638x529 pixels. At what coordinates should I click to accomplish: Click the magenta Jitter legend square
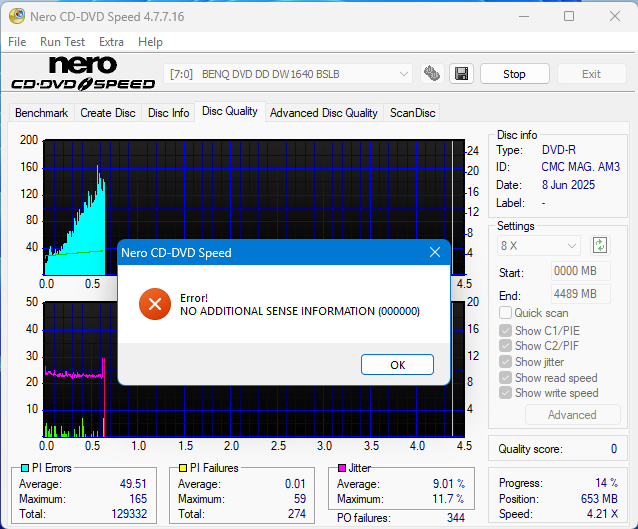(342, 468)
